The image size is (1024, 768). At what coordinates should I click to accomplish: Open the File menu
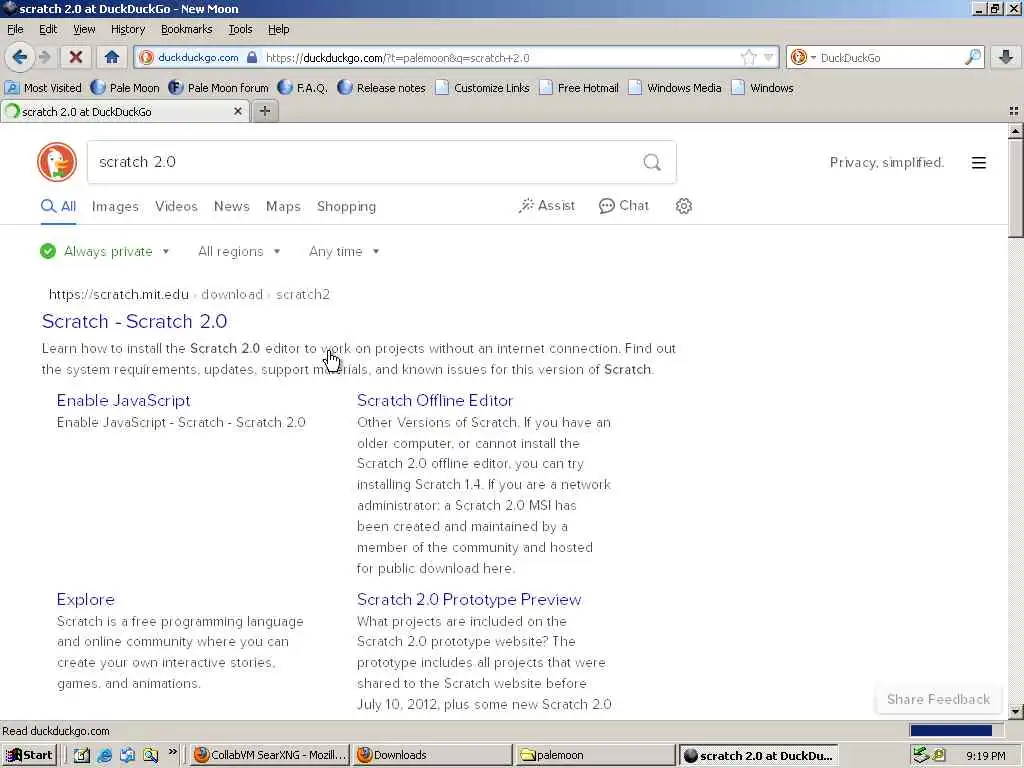[x=15, y=29]
